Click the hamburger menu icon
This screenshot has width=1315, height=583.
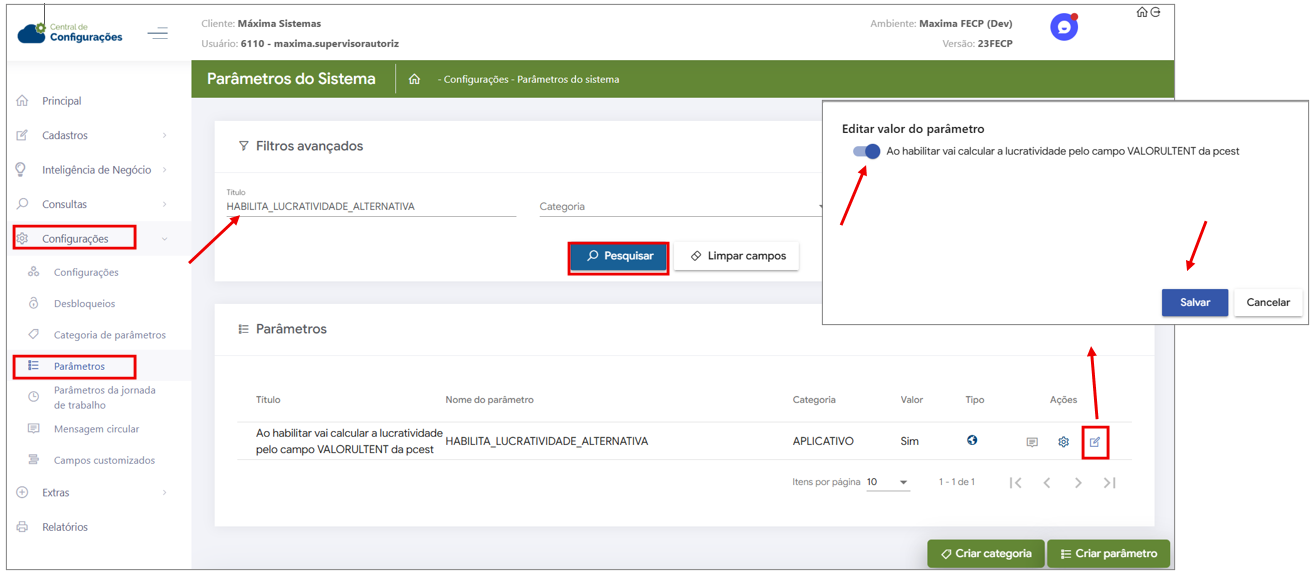(x=158, y=33)
